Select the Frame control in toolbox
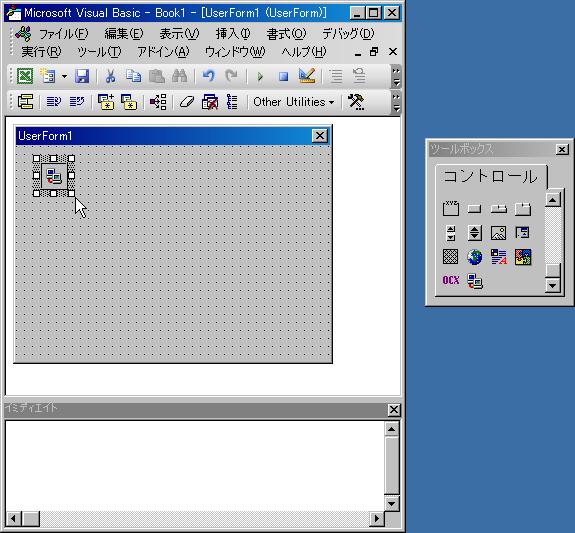 (x=451, y=208)
